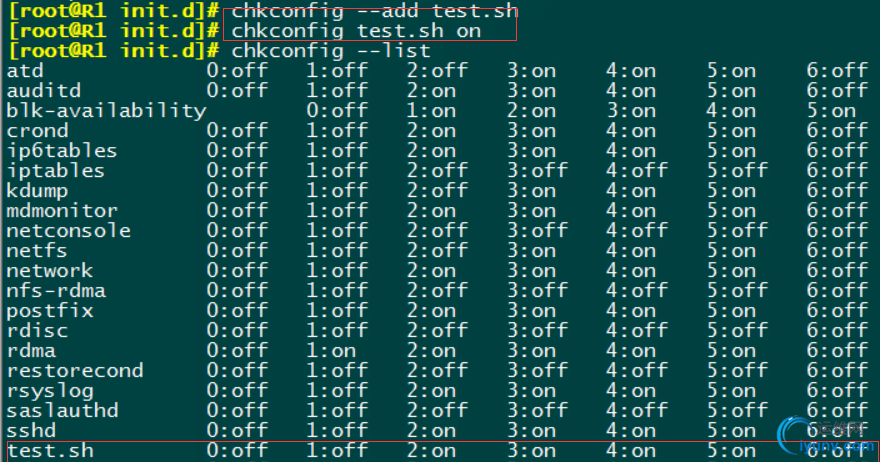This screenshot has width=880, height=462.
Task: Select the netconsole service row
Action: (437, 231)
